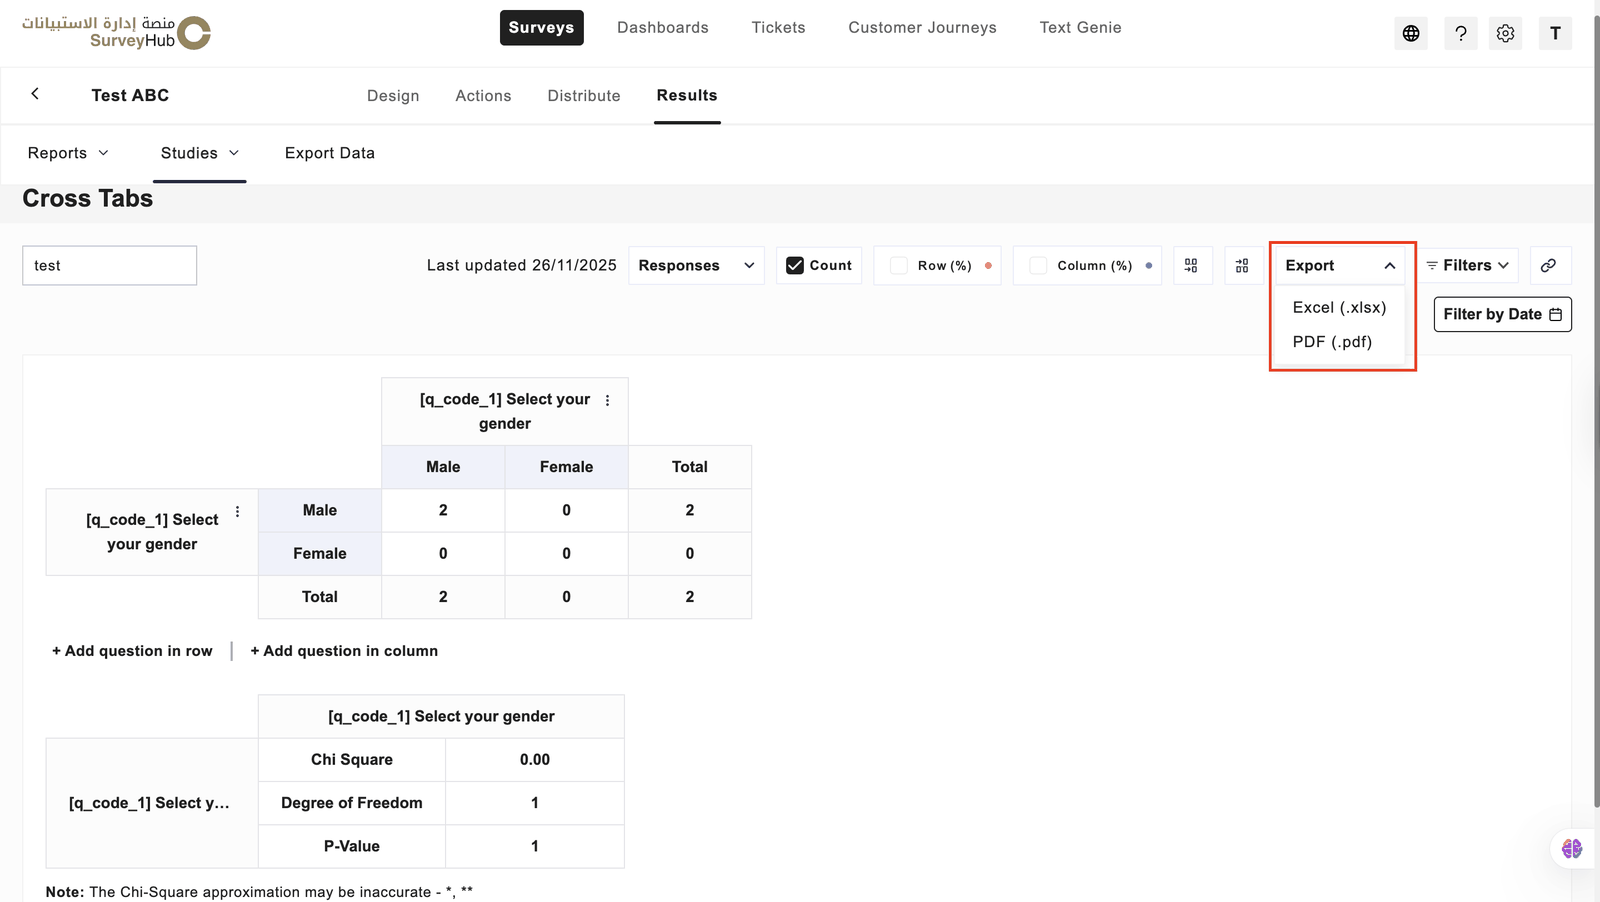The width and height of the screenshot is (1600, 902).
Task: Switch to the Actions tab
Action: pyautogui.click(x=483, y=95)
